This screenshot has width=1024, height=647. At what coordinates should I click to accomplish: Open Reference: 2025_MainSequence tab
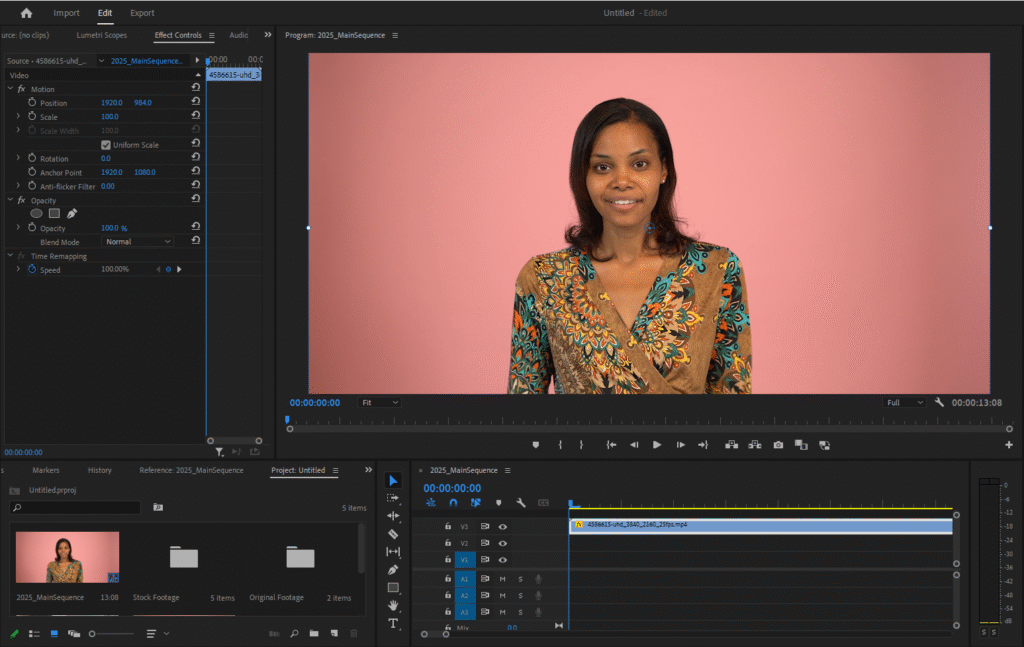tap(191, 470)
